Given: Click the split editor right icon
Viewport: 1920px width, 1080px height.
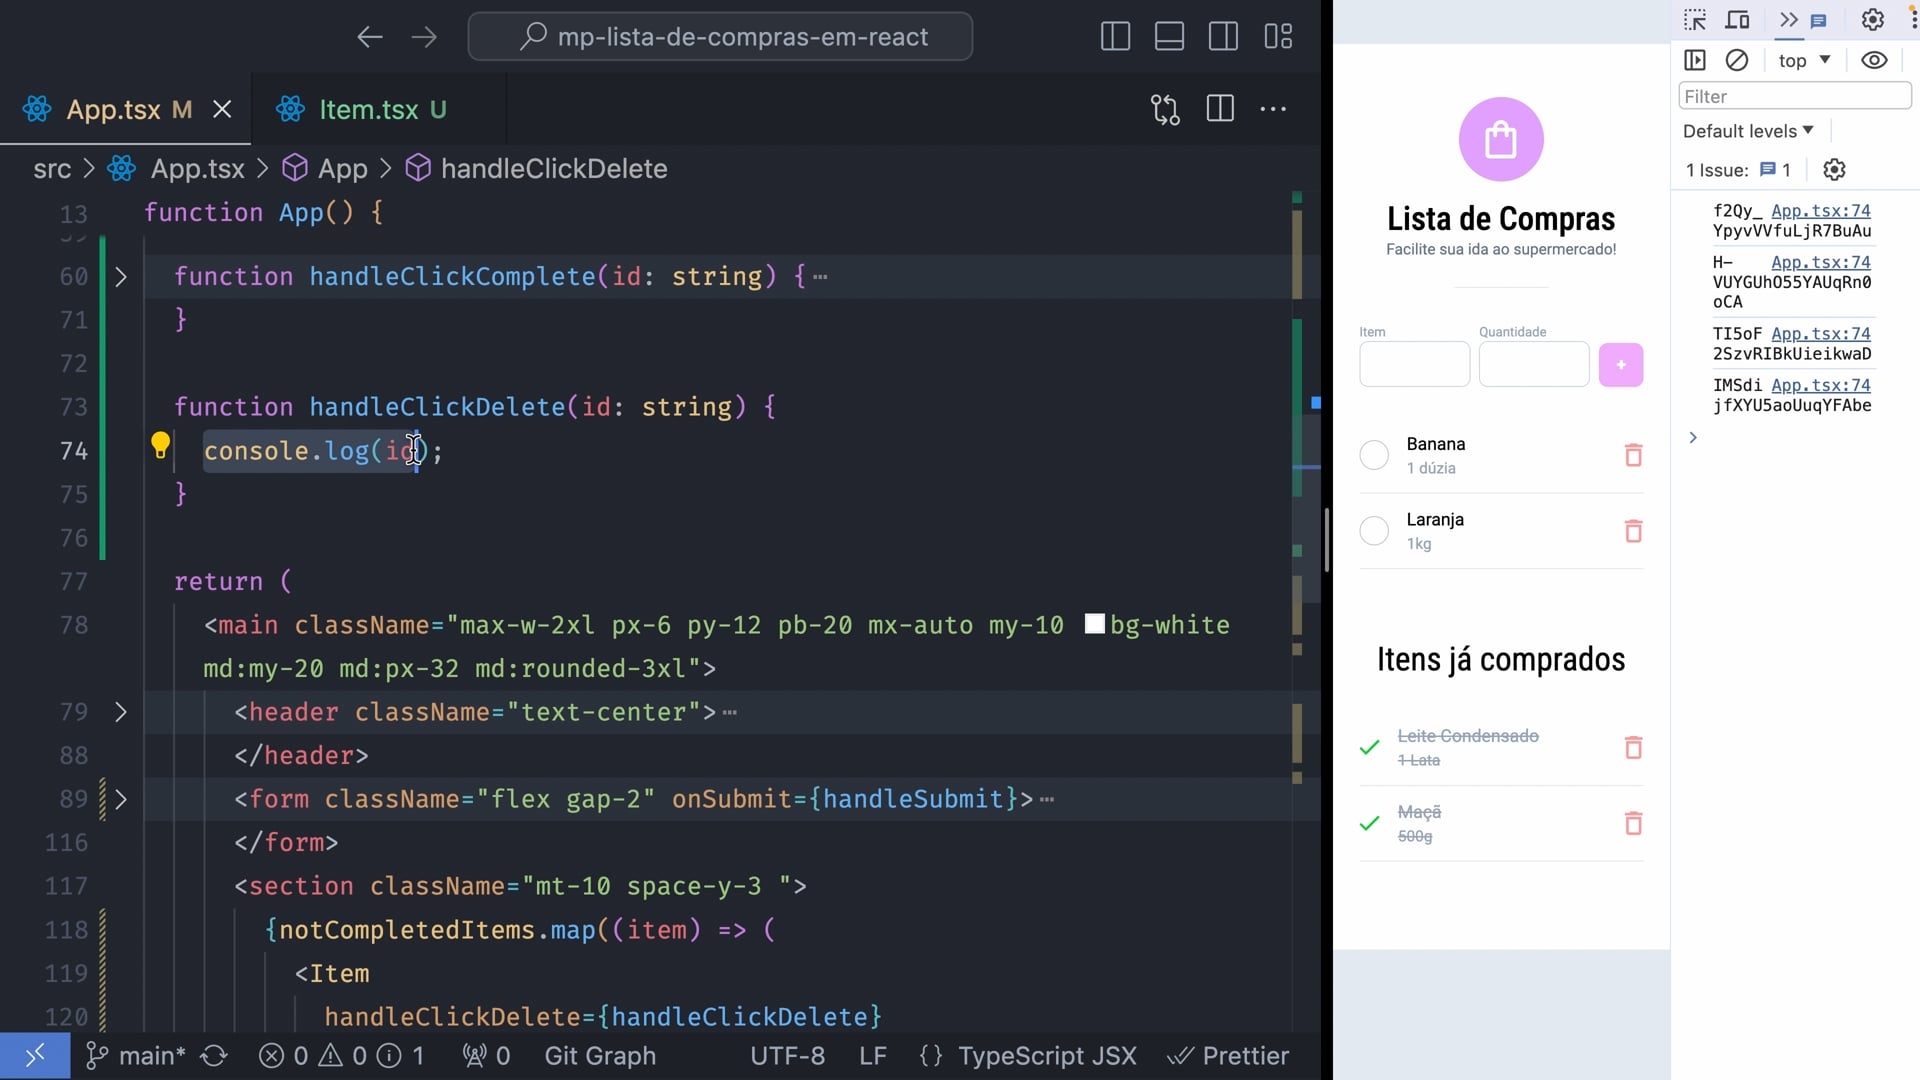Looking at the screenshot, I should (x=1220, y=109).
